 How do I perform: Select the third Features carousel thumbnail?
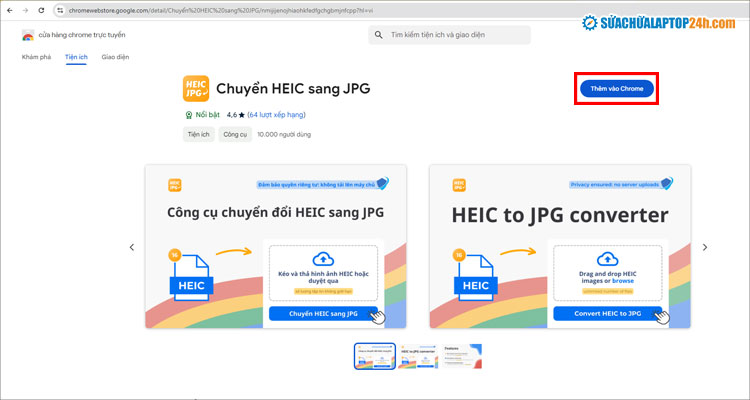pyautogui.click(x=461, y=356)
